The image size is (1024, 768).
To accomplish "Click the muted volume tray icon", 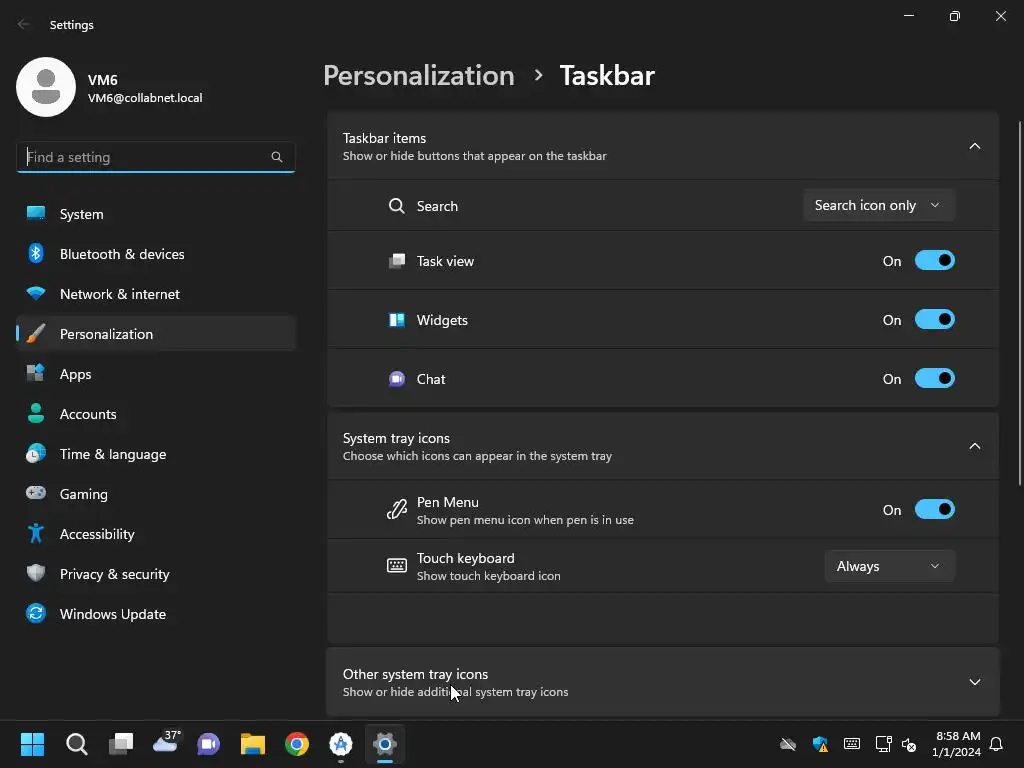I will coord(909,744).
